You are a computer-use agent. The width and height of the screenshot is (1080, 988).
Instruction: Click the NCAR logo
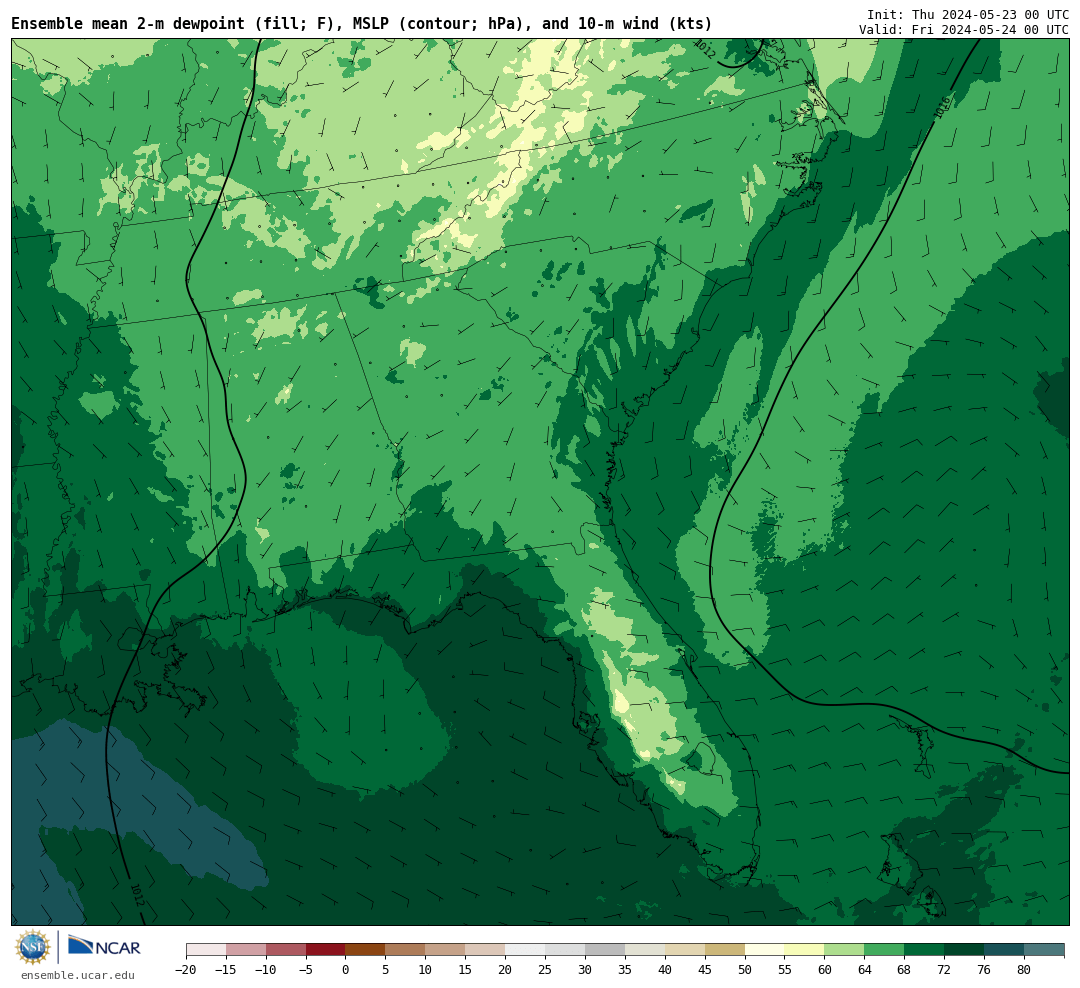click(104, 947)
